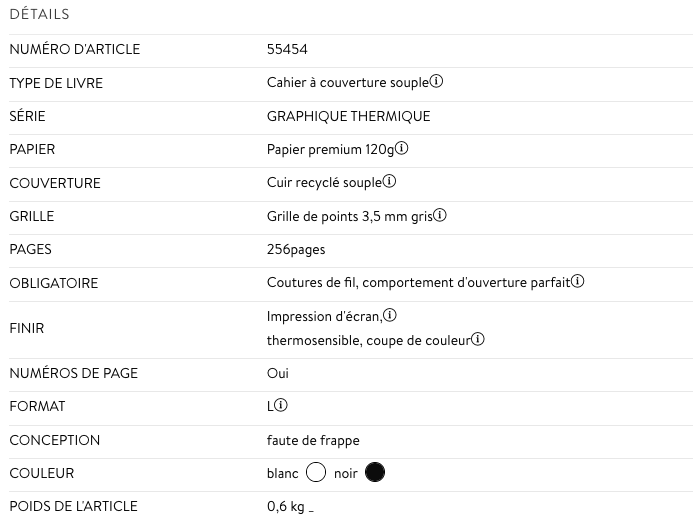Click the GRAPHIQUE THERMIQUE series text
The width and height of the screenshot is (693, 532).
(x=348, y=116)
